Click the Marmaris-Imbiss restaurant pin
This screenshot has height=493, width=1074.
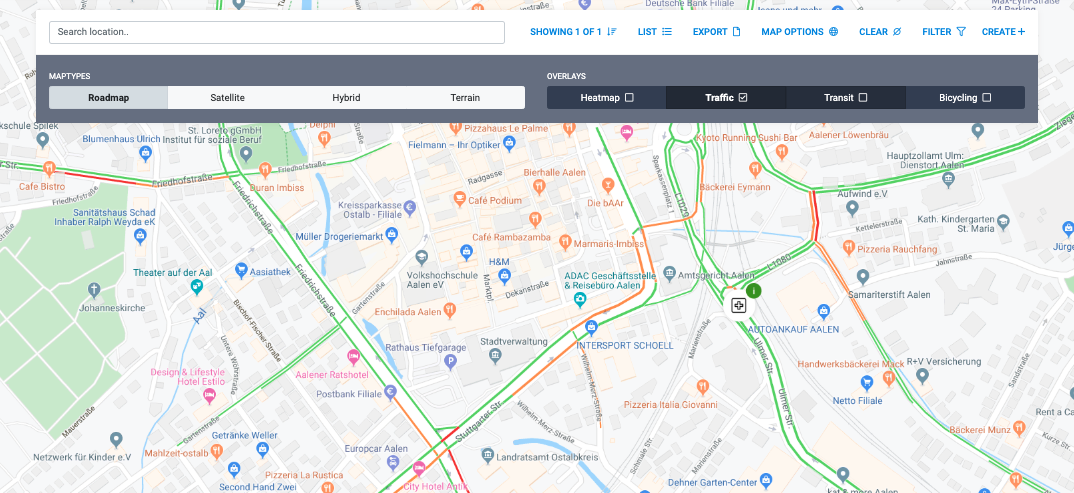(x=565, y=240)
